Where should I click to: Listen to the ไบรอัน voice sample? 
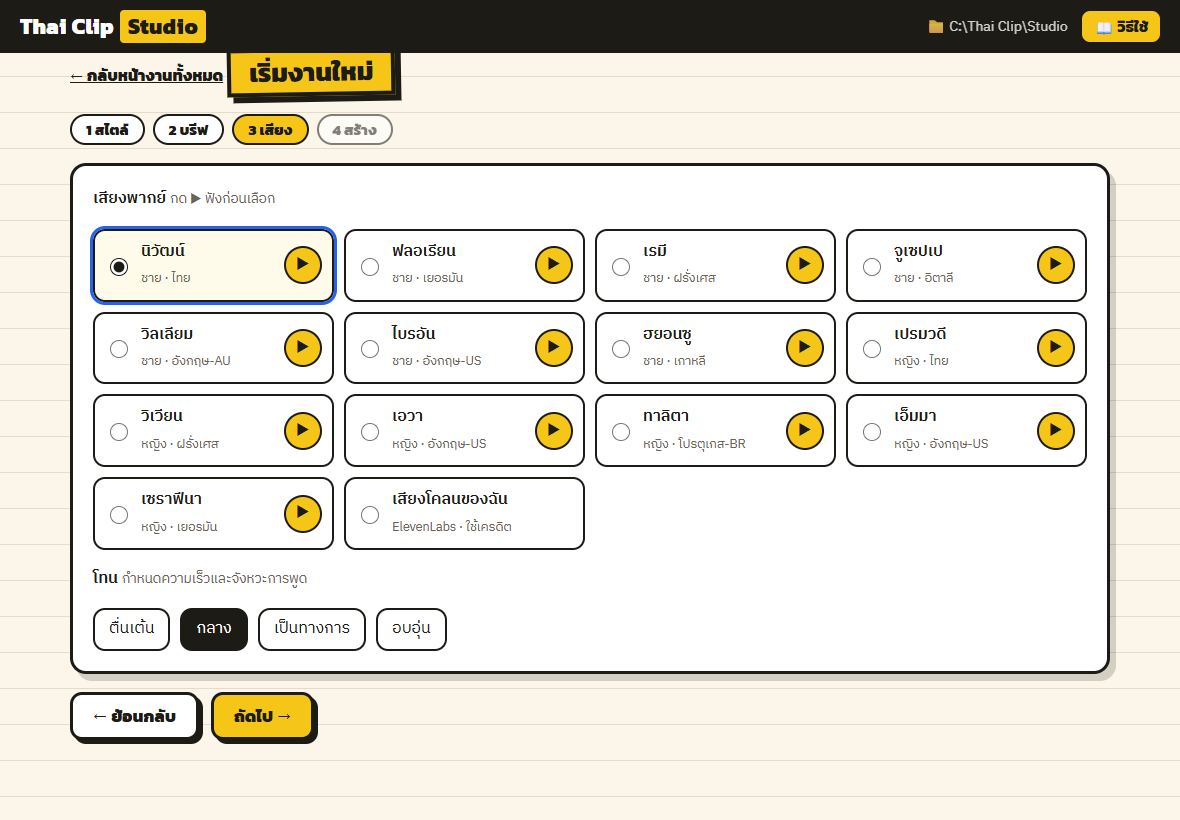tap(554, 348)
